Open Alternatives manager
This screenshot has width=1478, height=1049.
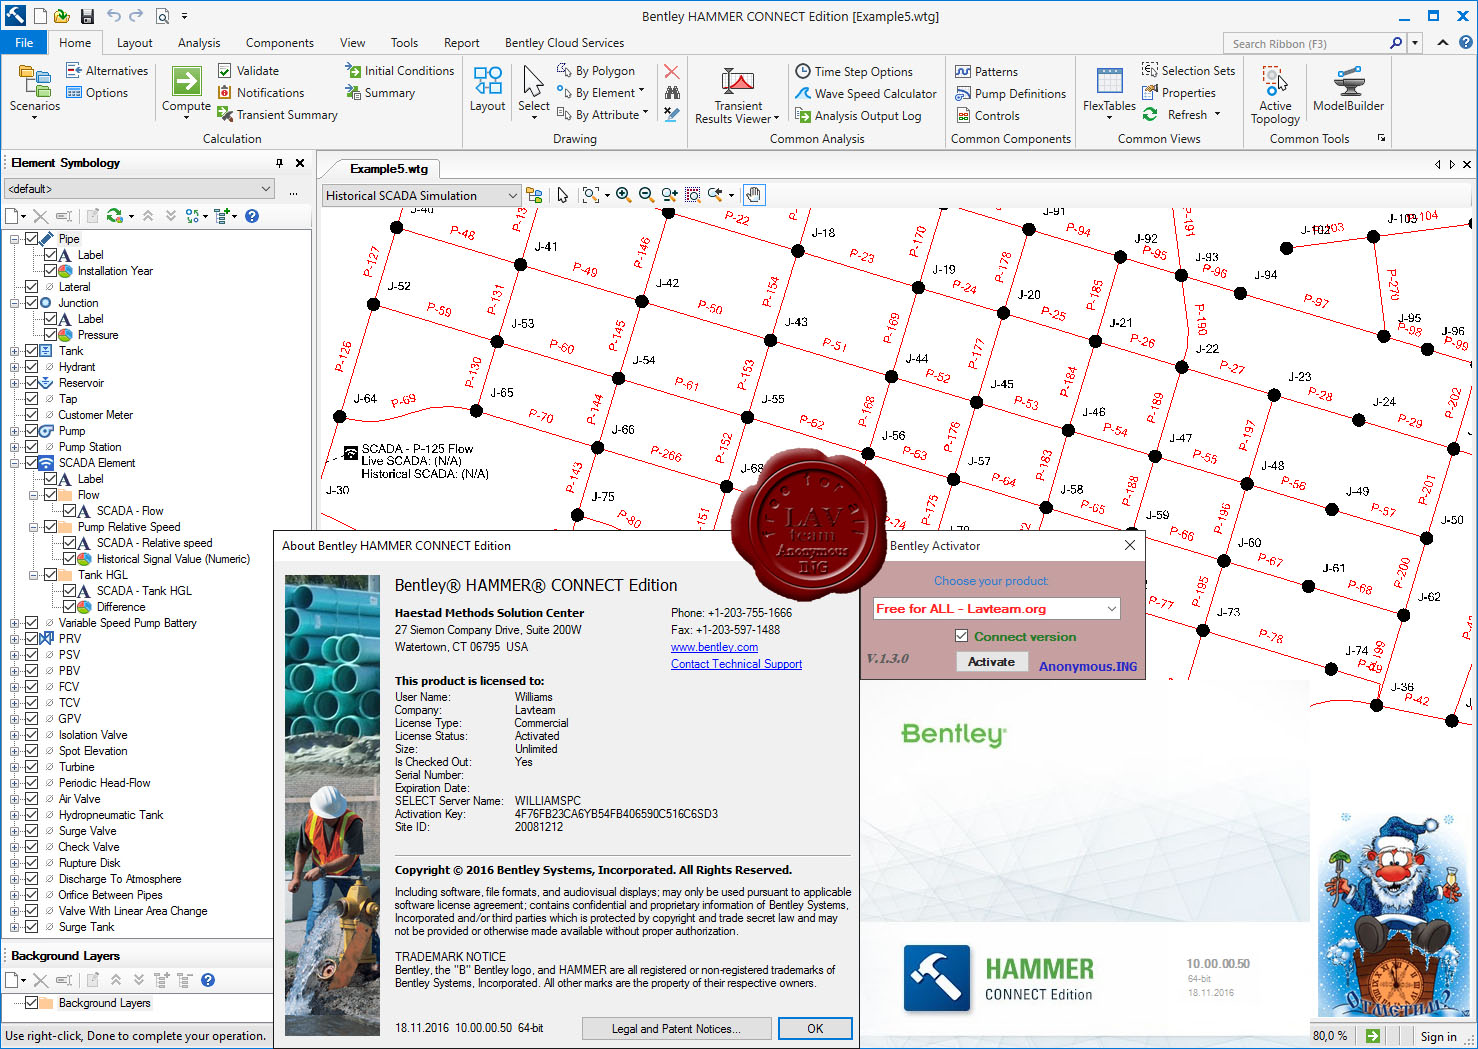coord(107,71)
